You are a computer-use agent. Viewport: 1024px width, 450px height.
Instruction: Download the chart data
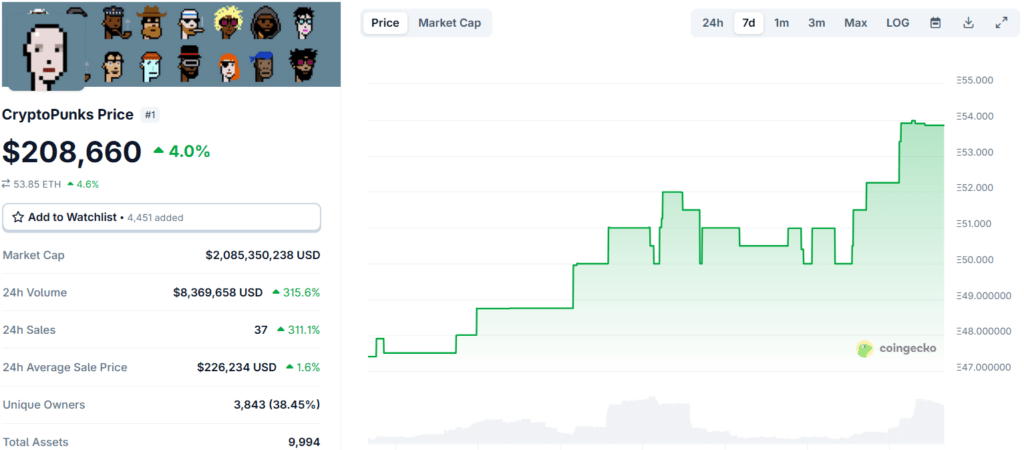pyautogui.click(x=968, y=23)
